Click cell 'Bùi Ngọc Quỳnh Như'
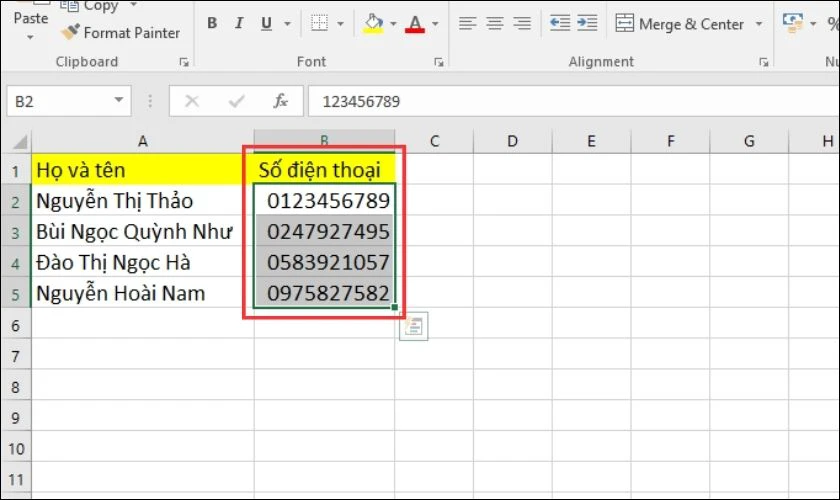The width and height of the screenshot is (840, 500). (x=142, y=232)
